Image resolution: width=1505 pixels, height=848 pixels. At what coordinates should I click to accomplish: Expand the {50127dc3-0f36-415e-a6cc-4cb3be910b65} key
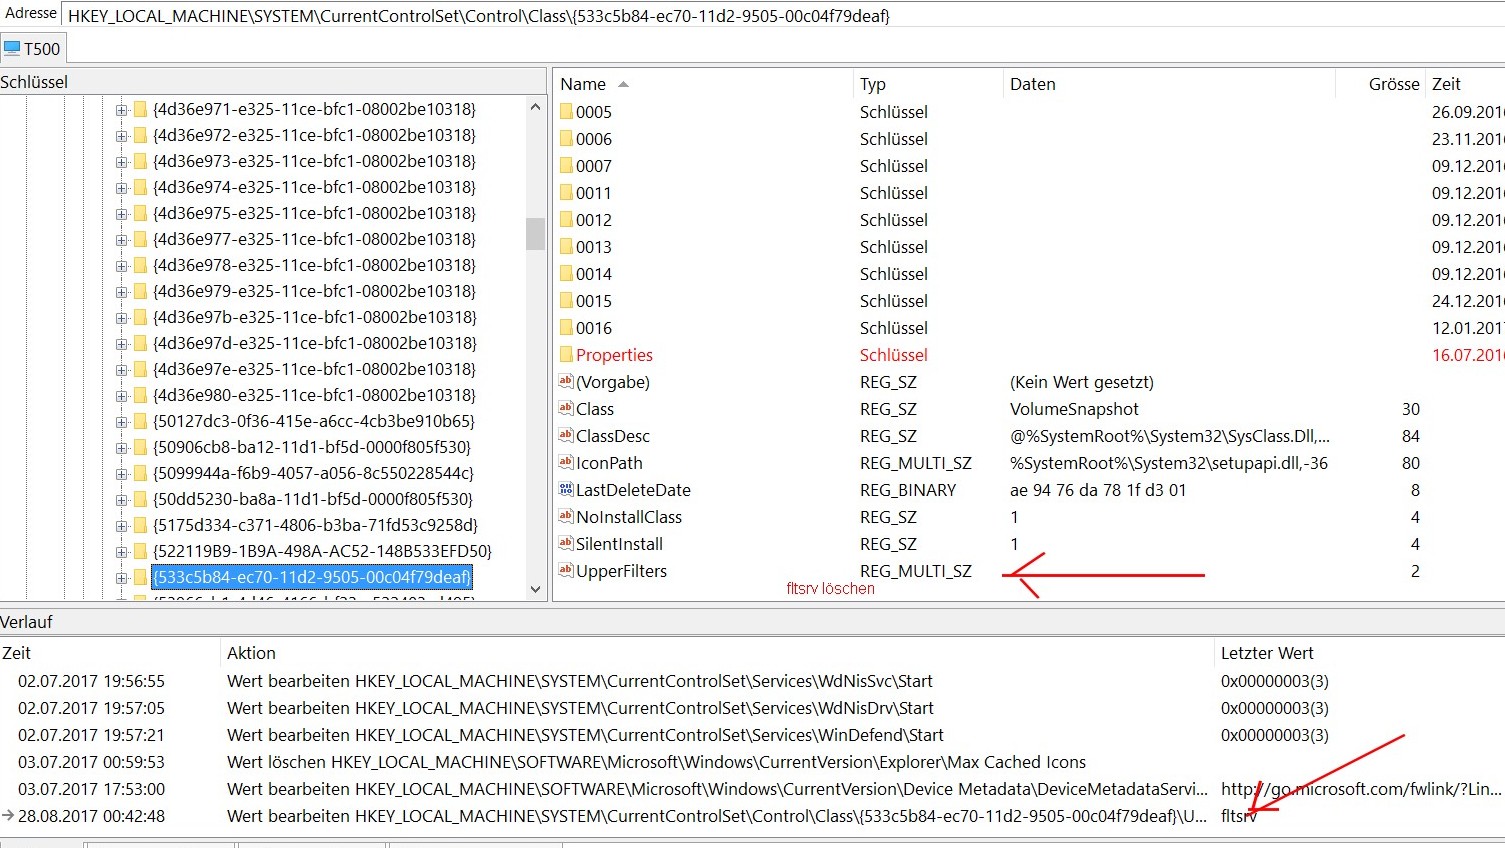click(121, 421)
